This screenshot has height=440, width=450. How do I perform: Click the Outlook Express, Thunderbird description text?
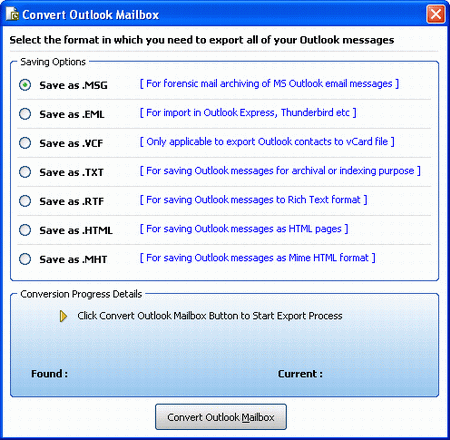click(x=248, y=113)
